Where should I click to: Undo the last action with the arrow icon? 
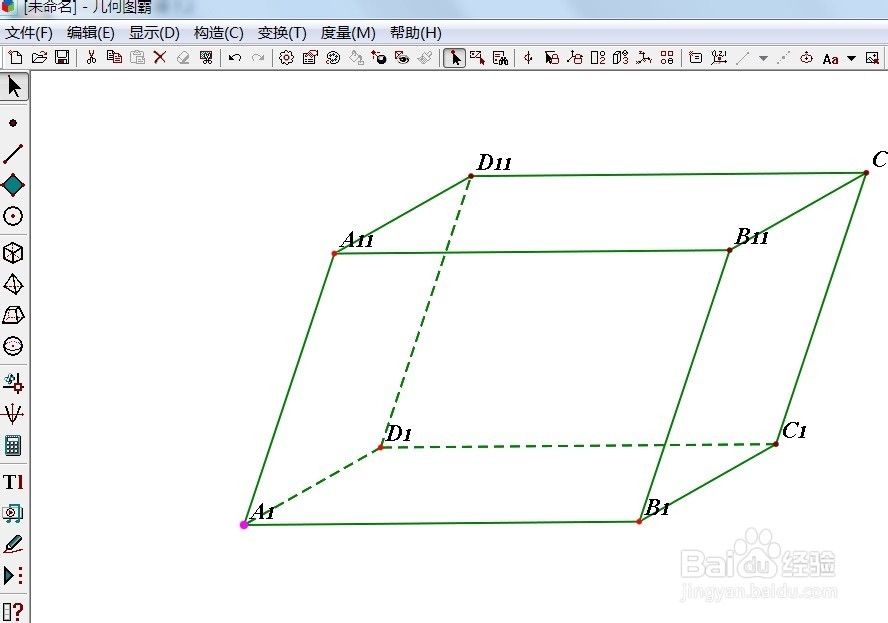tap(235, 57)
